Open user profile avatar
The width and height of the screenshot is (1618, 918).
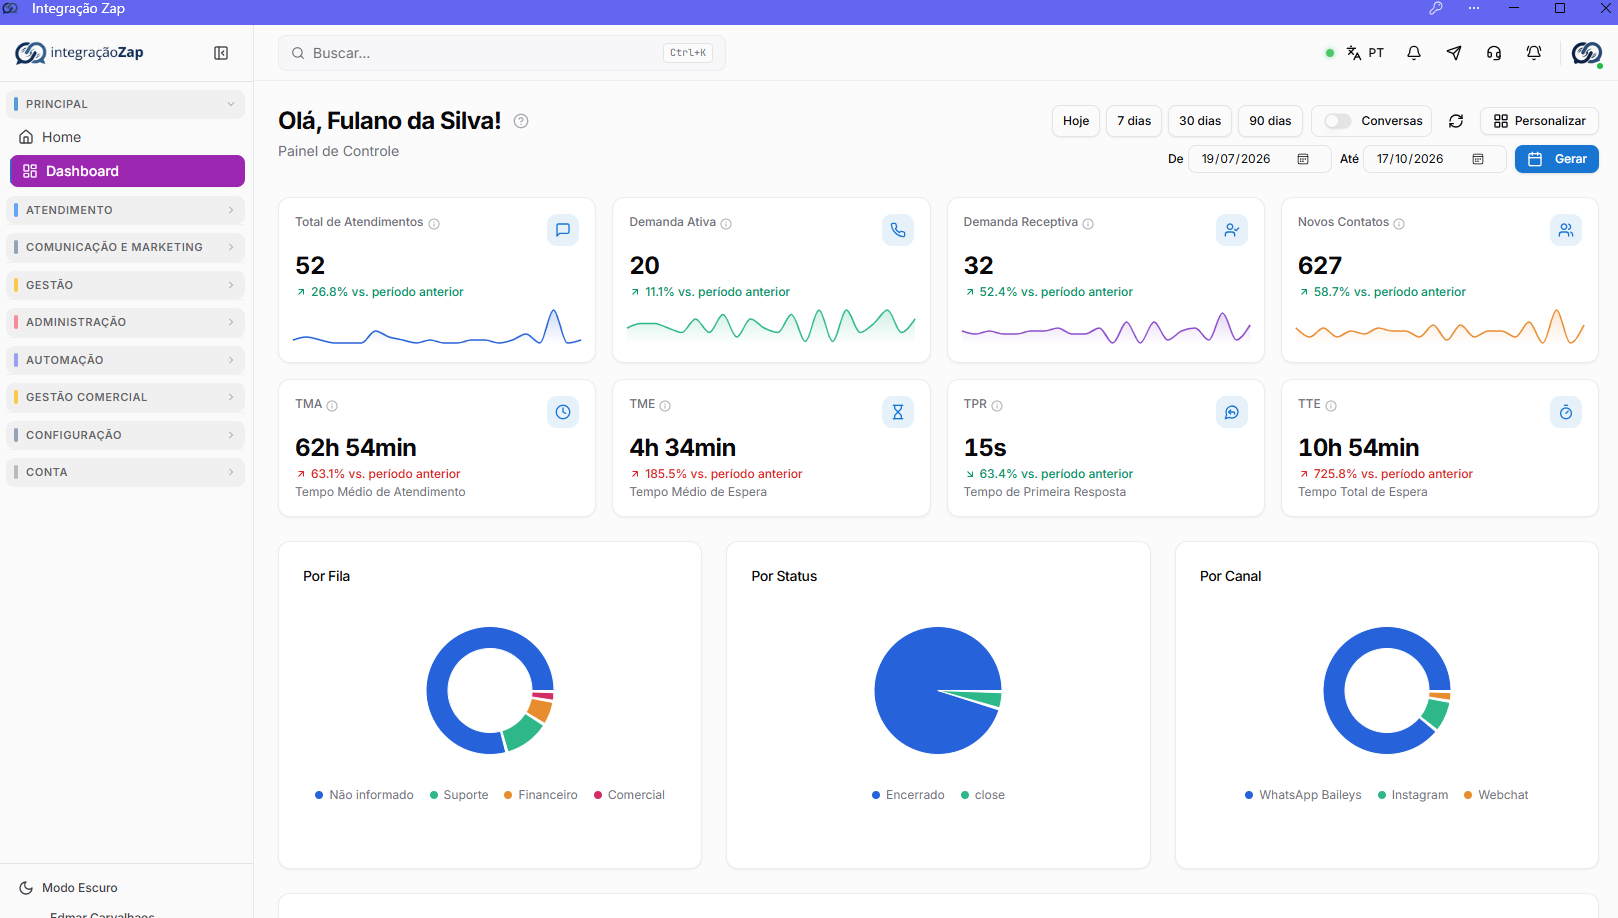coord(1587,53)
